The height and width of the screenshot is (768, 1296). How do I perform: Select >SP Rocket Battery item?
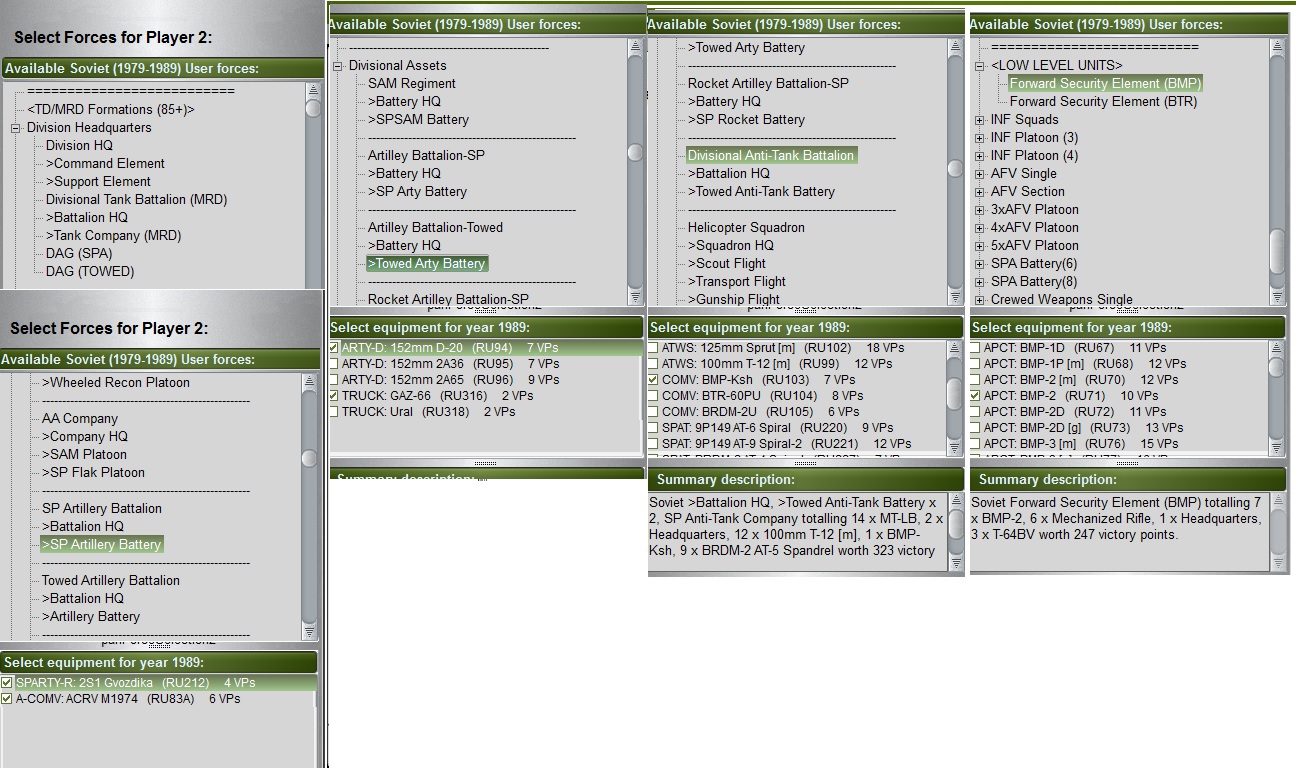coord(746,120)
